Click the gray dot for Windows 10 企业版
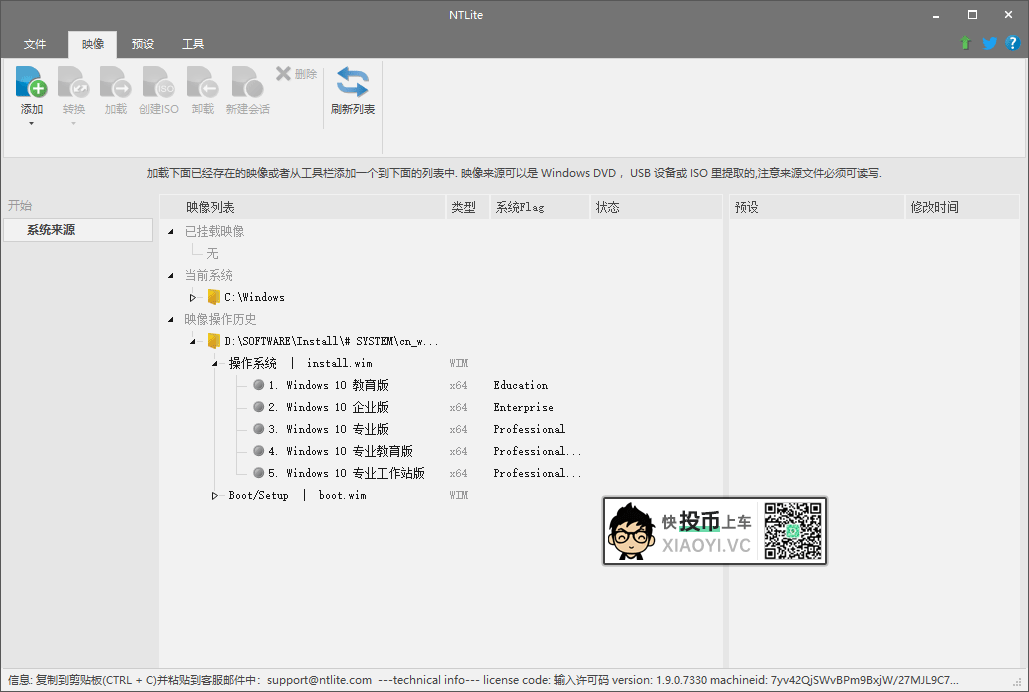Screen dimensions: 1029x692 [259, 407]
